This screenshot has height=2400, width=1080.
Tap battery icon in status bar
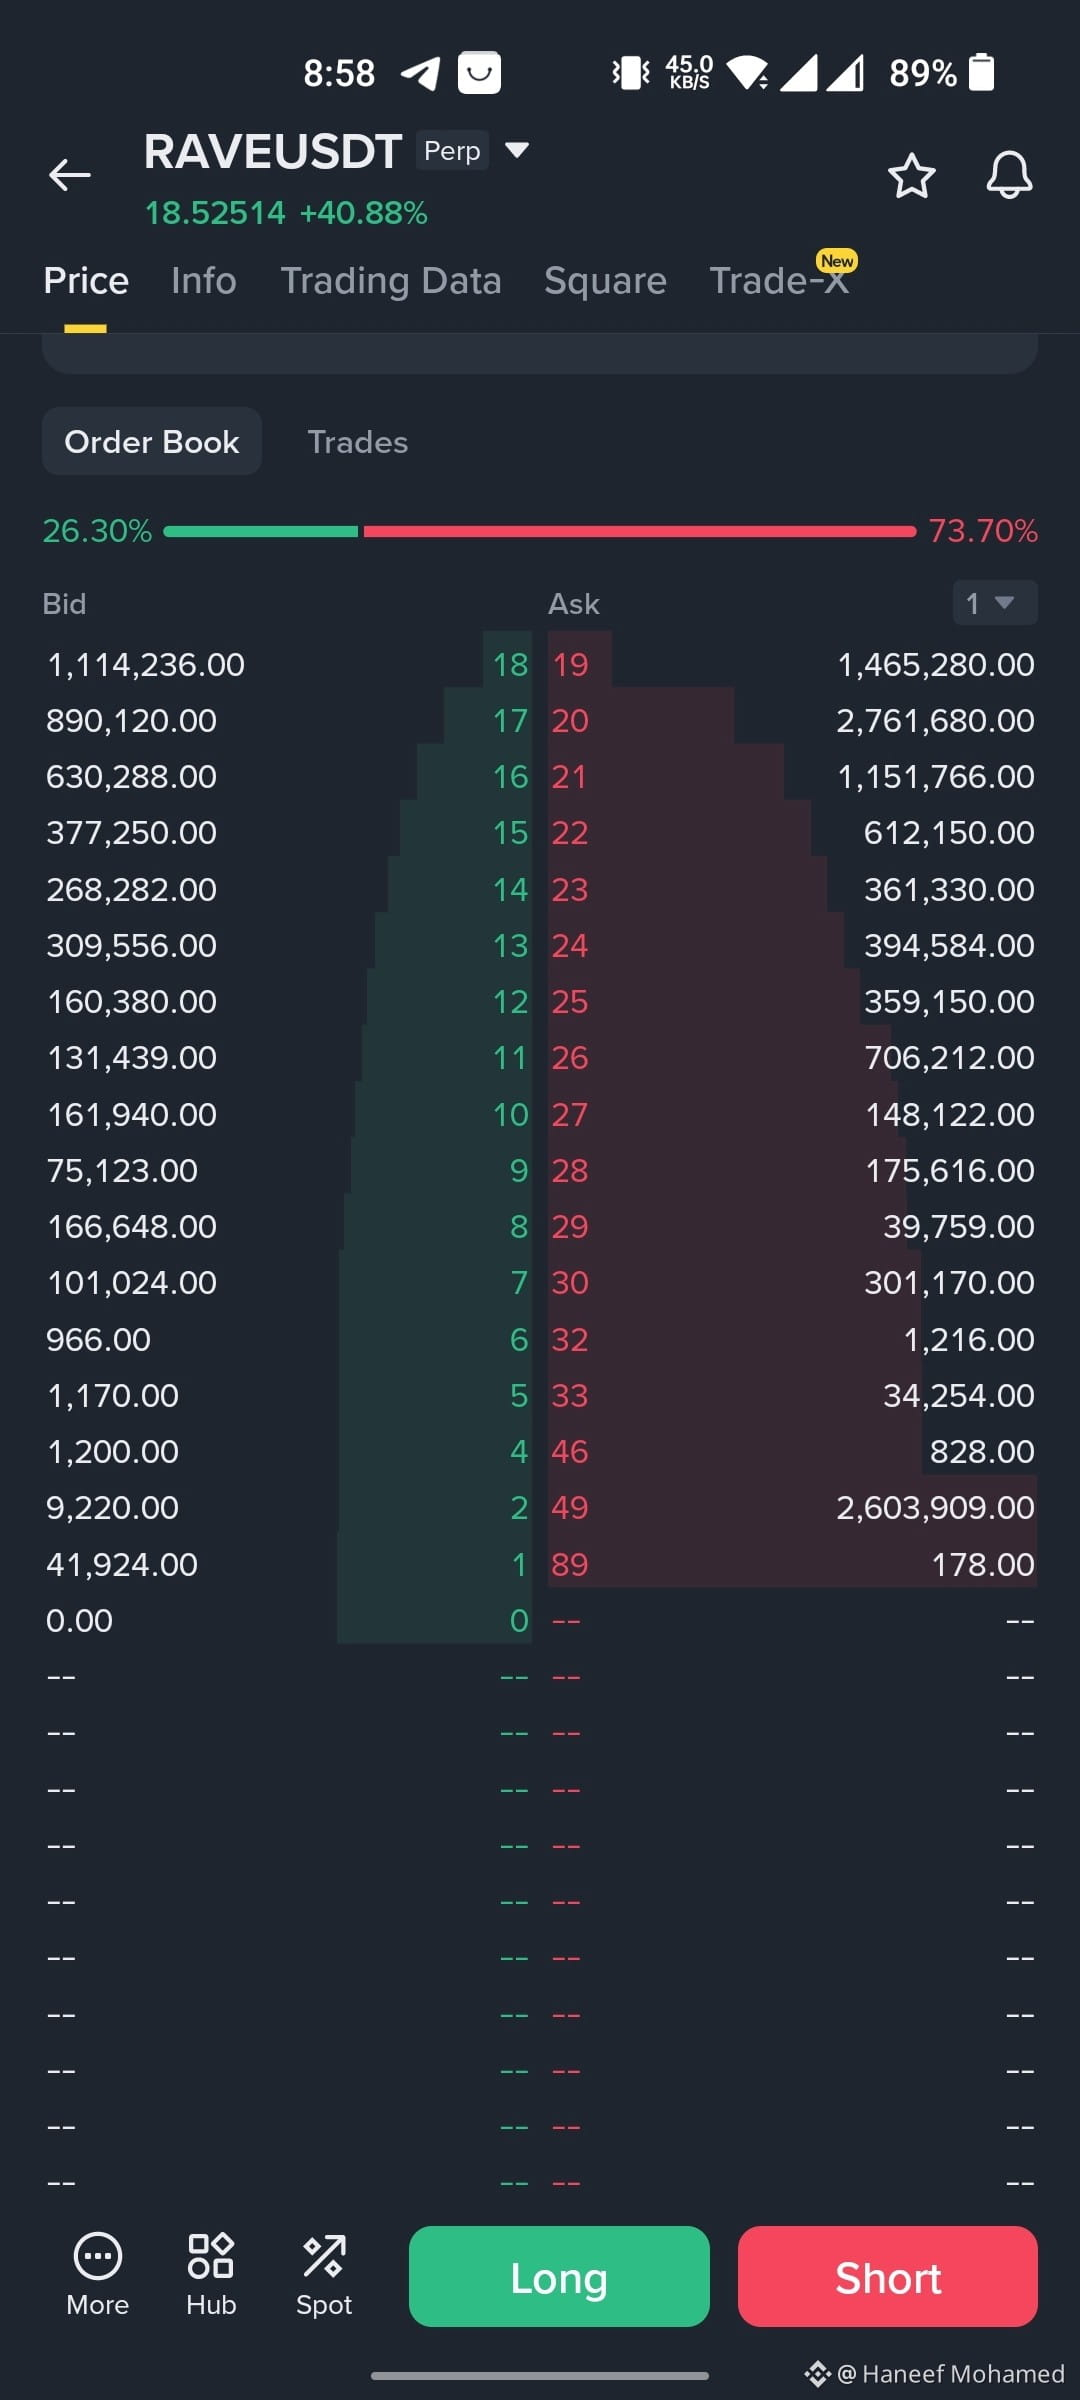[x=981, y=72]
